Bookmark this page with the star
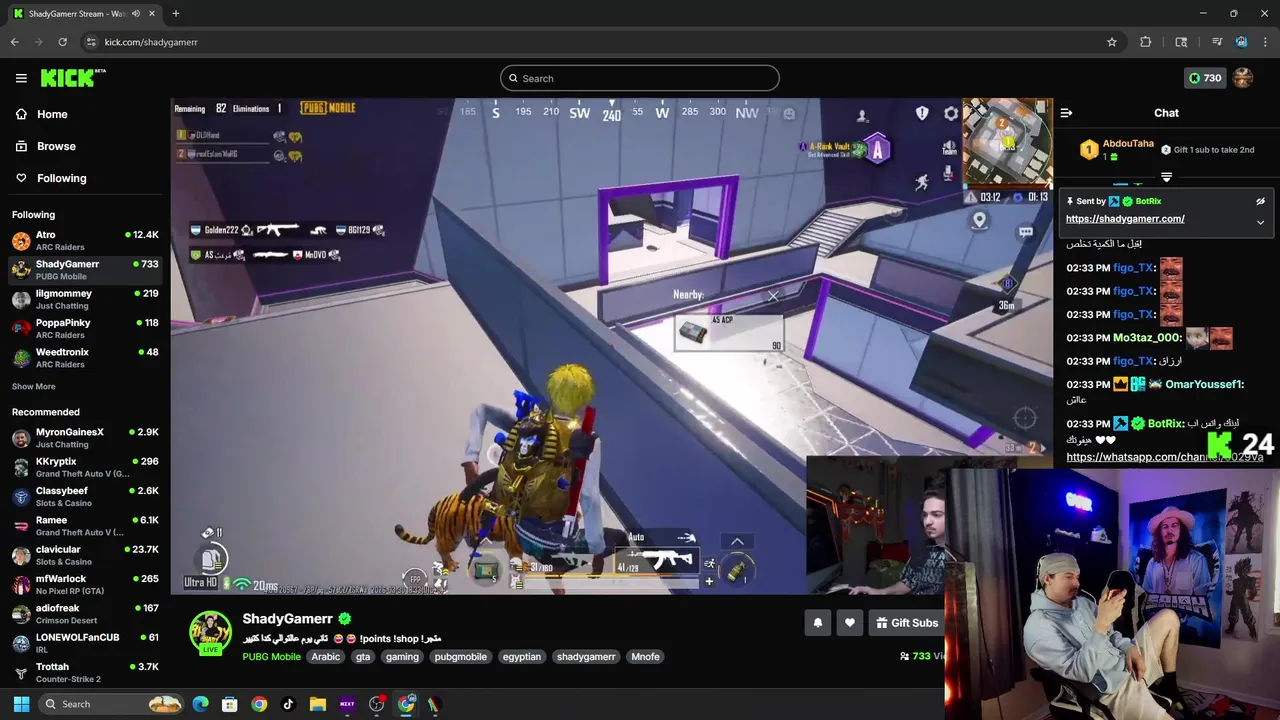The height and width of the screenshot is (720, 1280). [x=1111, y=42]
